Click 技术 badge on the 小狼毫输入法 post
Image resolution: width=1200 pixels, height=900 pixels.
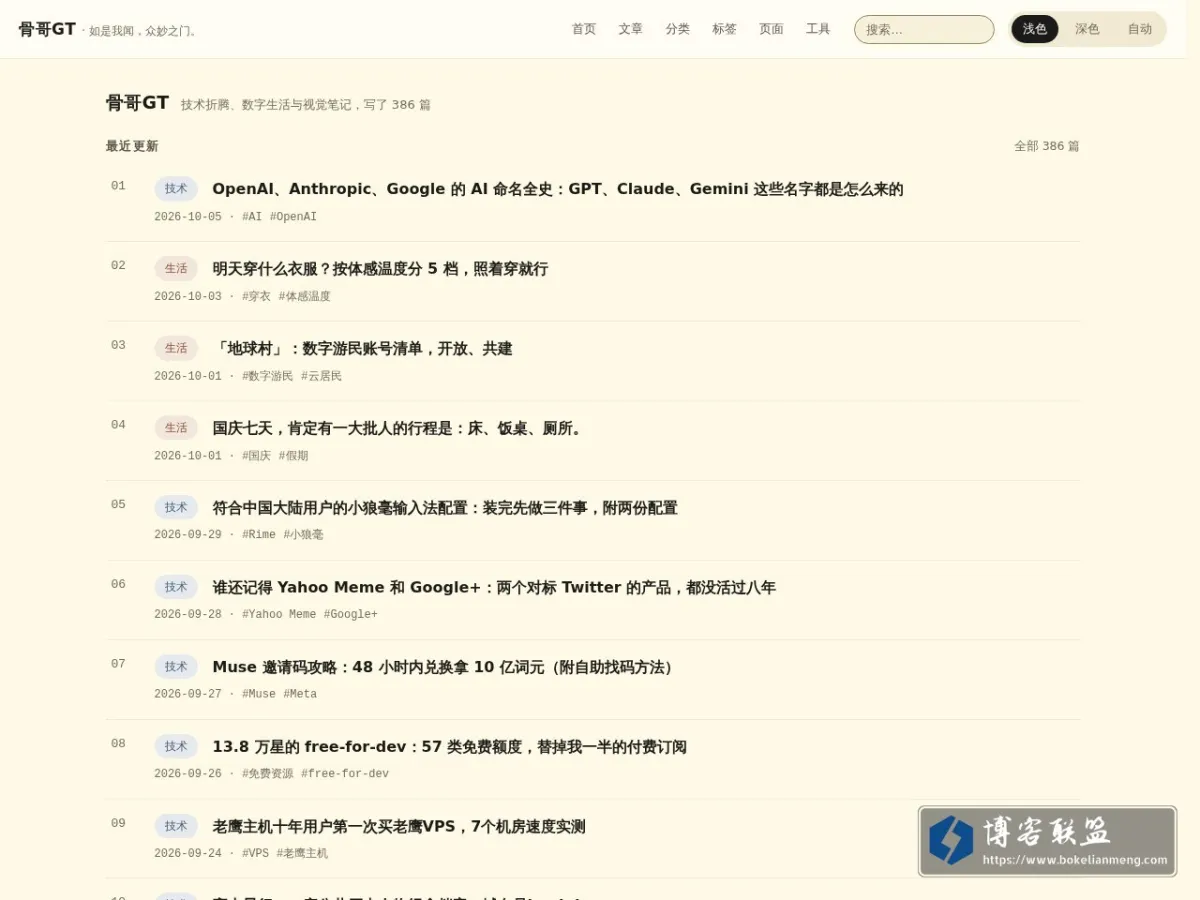coord(176,507)
